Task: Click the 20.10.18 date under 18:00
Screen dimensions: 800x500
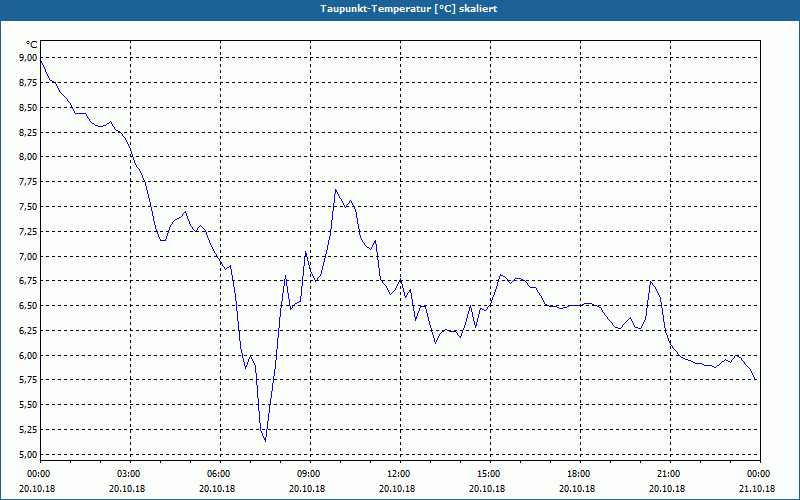Action: pos(577,488)
